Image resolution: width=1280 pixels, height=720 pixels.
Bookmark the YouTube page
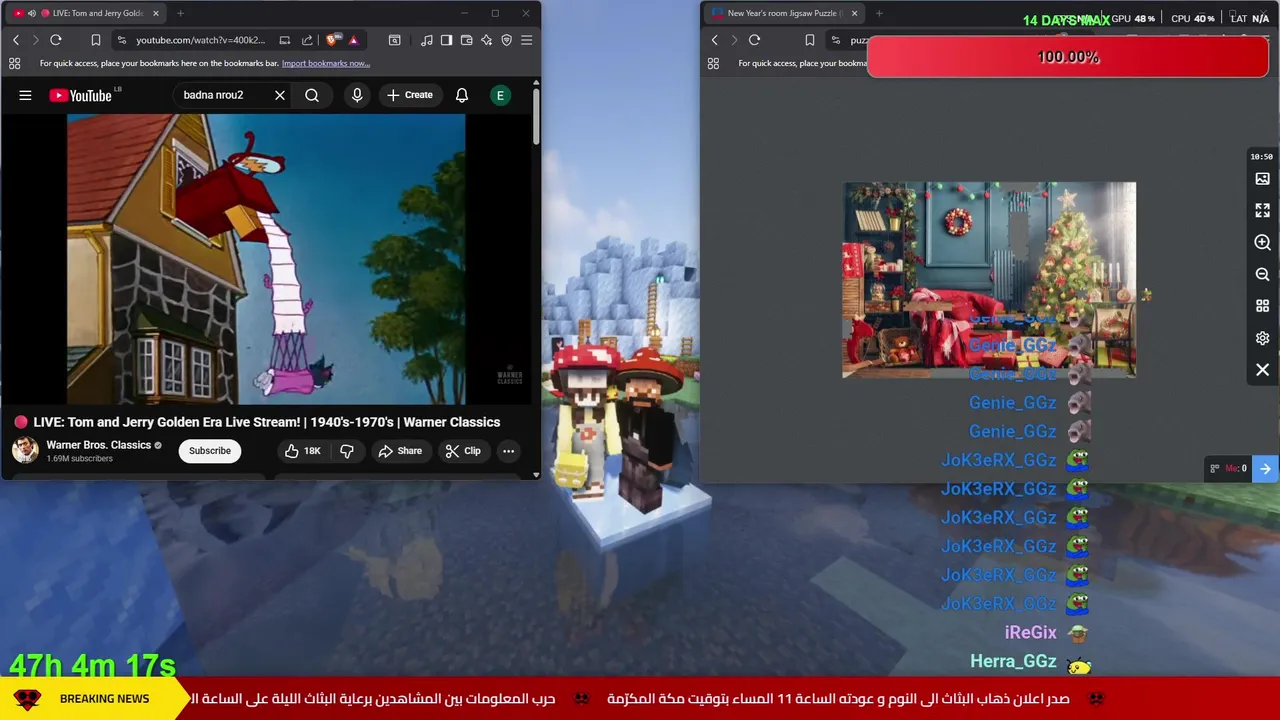point(96,40)
